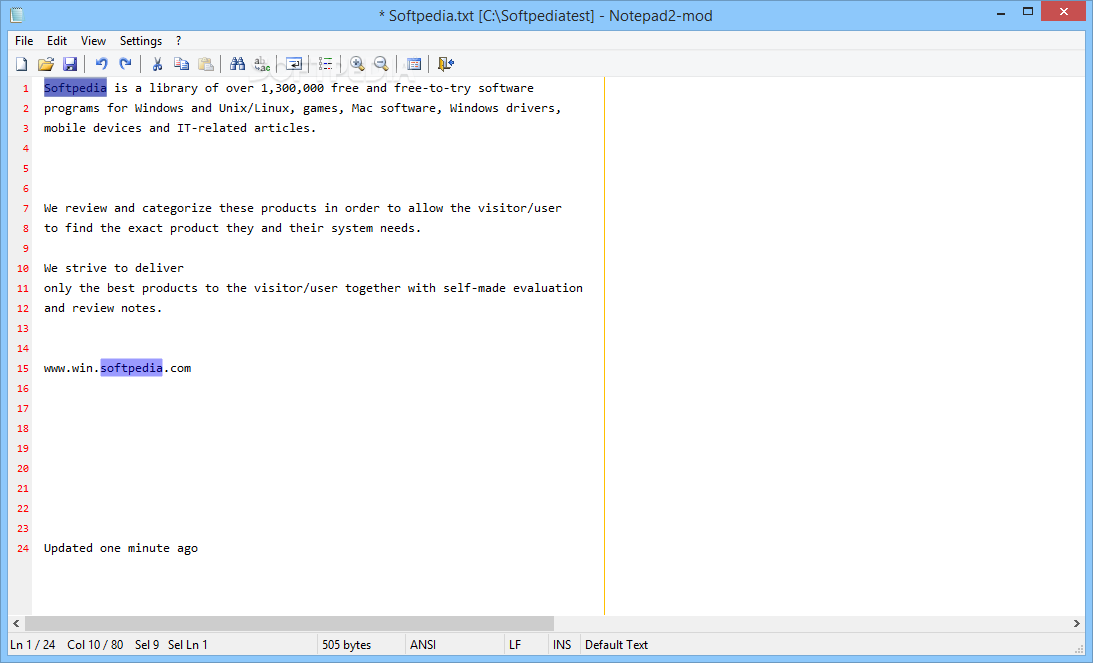The image size is (1093, 663).
Task: Open the syntax scheme selection icon
Action: click(x=326, y=64)
